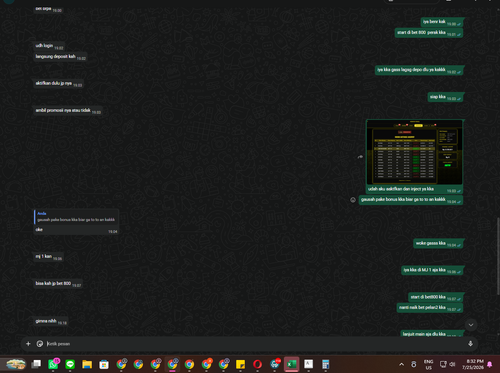
Task: Select message 'iya kka di MJ 1 aja kka'
Action: point(432,270)
